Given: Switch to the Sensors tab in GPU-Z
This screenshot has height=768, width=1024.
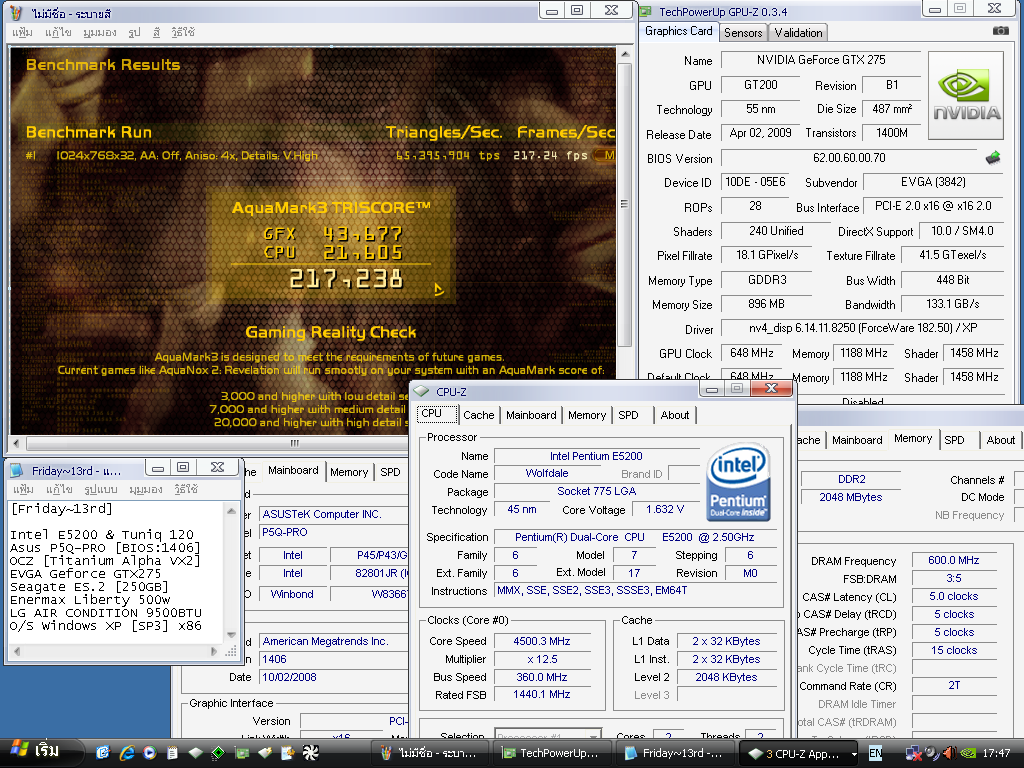Looking at the screenshot, I should click(743, 33).
